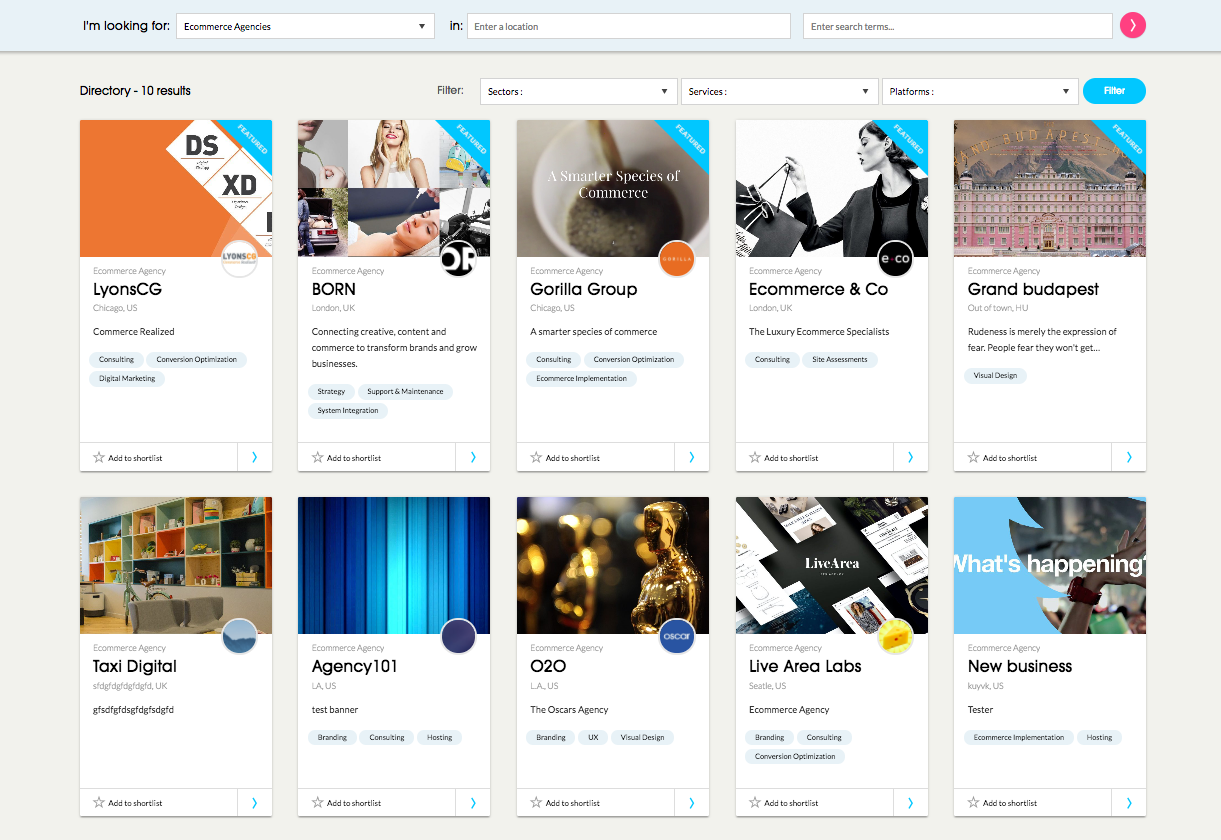Click the O2O oscar round logo
The height and width of the screenshot is (840, 1221).
coord(677,636)
